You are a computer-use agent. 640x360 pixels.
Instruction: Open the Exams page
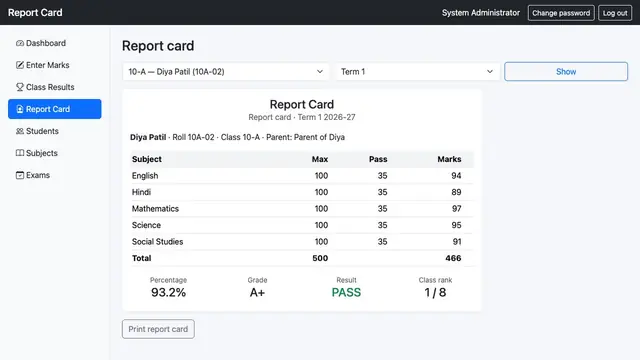tap(55, 175)
